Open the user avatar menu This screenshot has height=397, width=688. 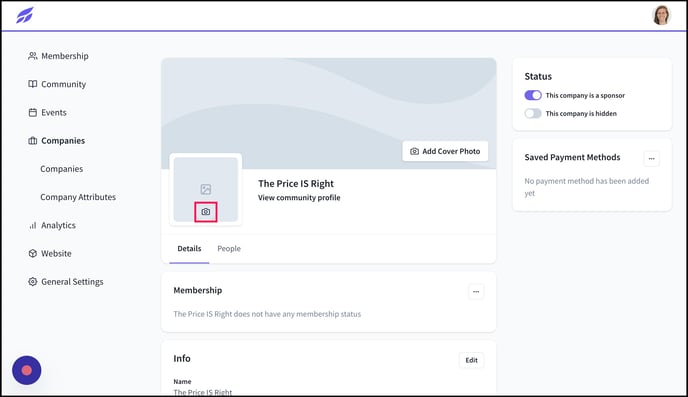coord(661,15)
